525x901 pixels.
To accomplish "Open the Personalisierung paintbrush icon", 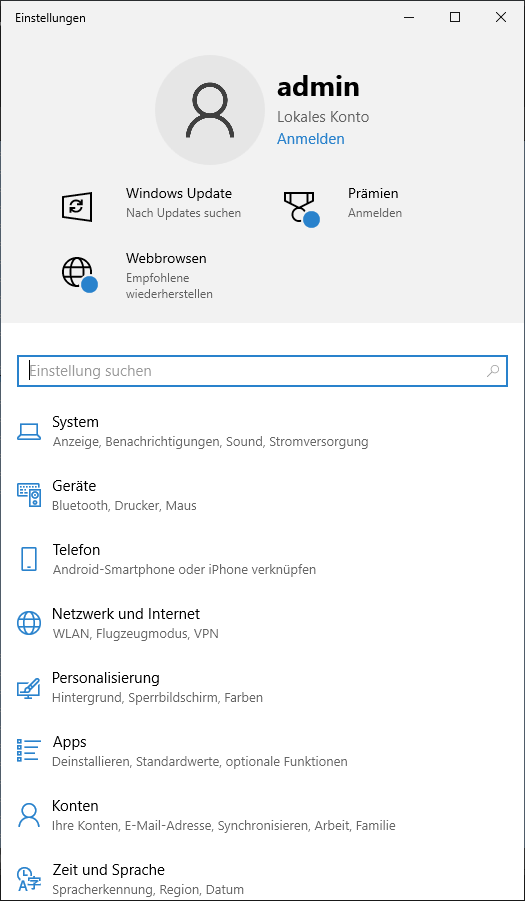I will click(29, 687).
